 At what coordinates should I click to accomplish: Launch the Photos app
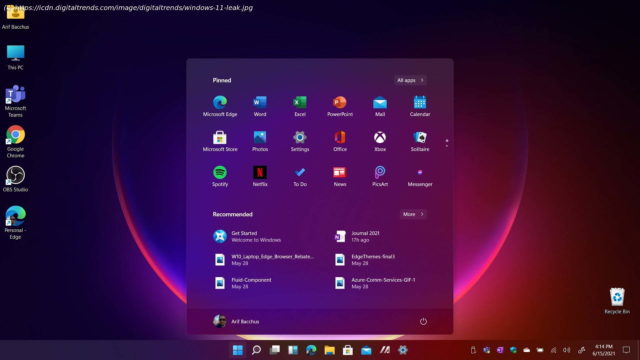coord(260,141)
